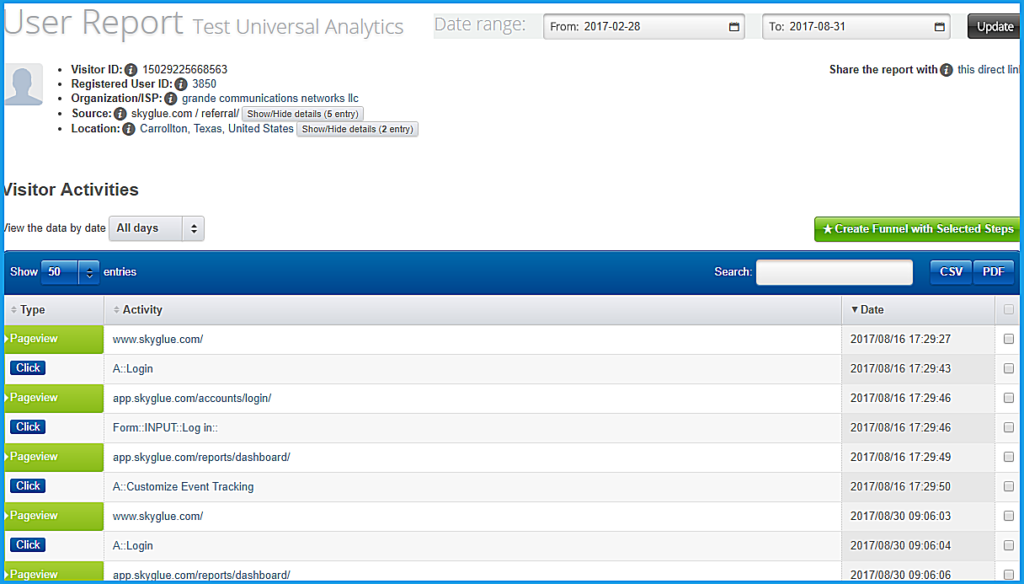The height and width of the screenshot is (584, 1024).
Task: Select checkbox for Customize Event Tracking click row
Action: pyautogui.click(x=1008, y=487)
